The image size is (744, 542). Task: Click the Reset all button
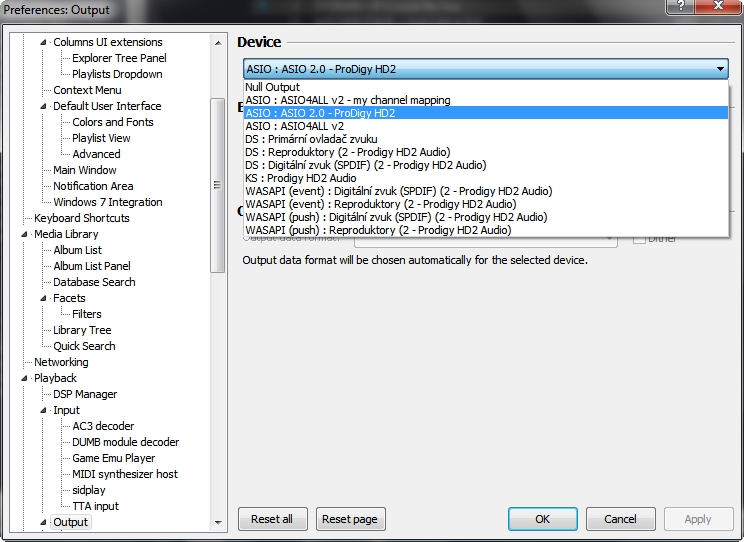[272, 519]
